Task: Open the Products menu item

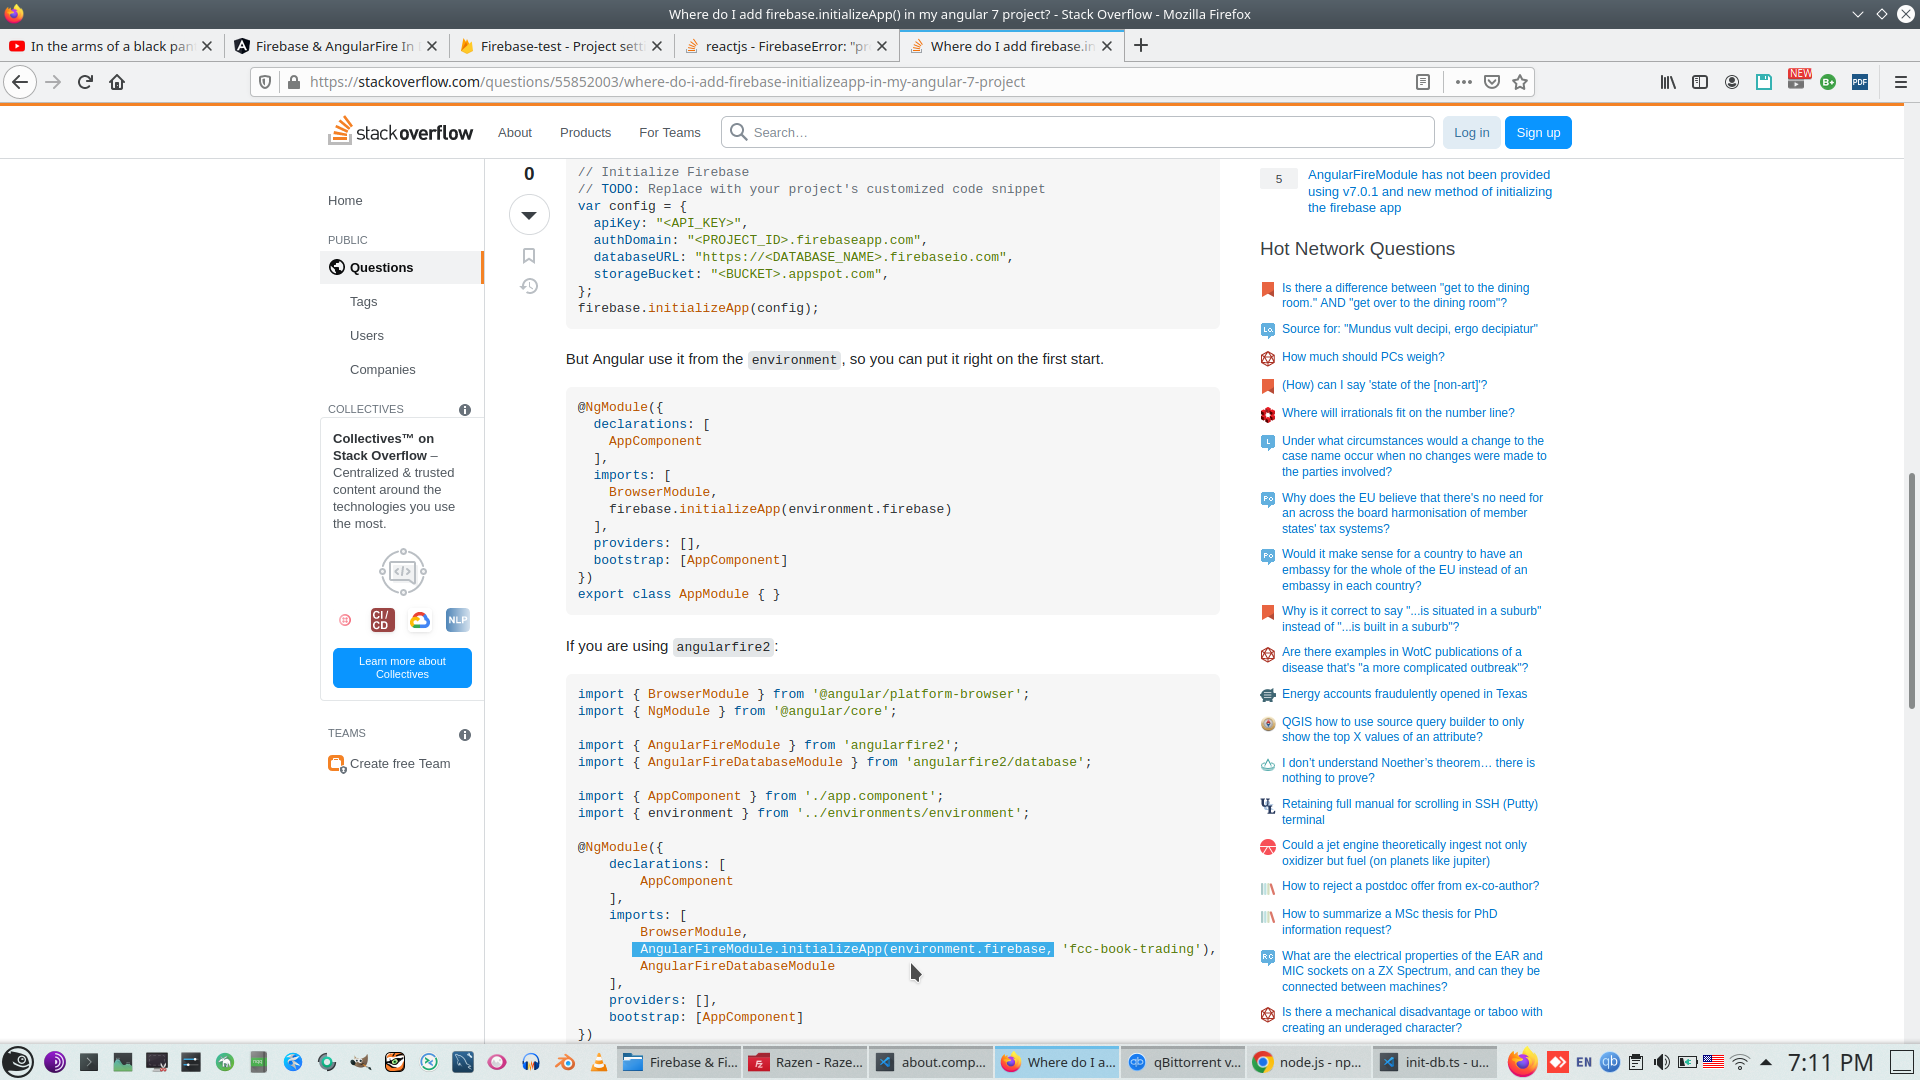Action: tap(585, 132)
